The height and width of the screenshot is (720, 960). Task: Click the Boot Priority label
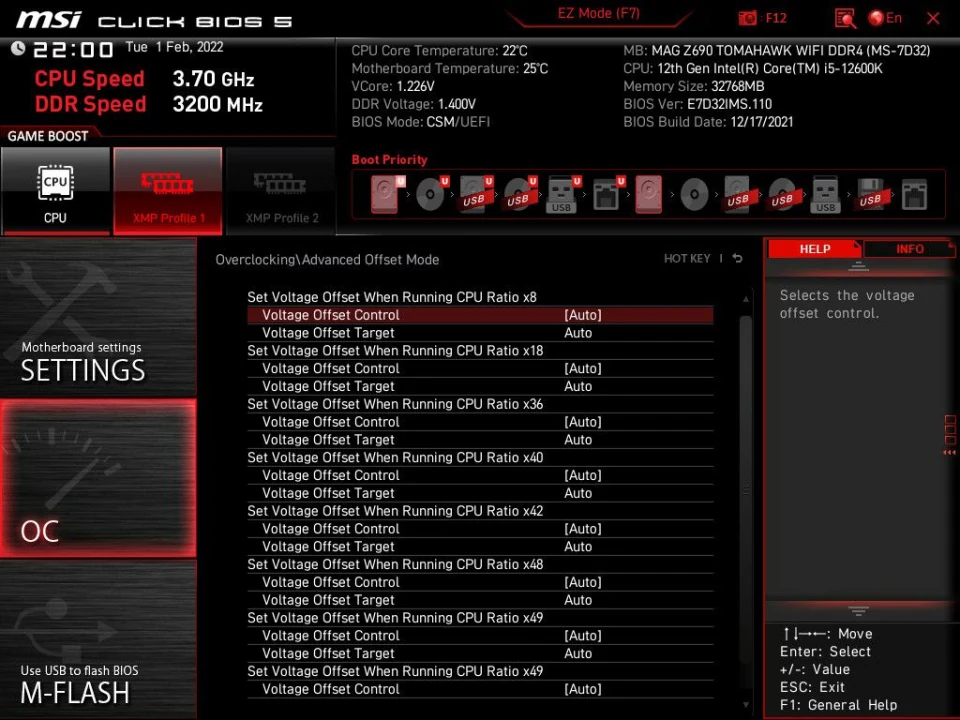[x=389, y=159]
